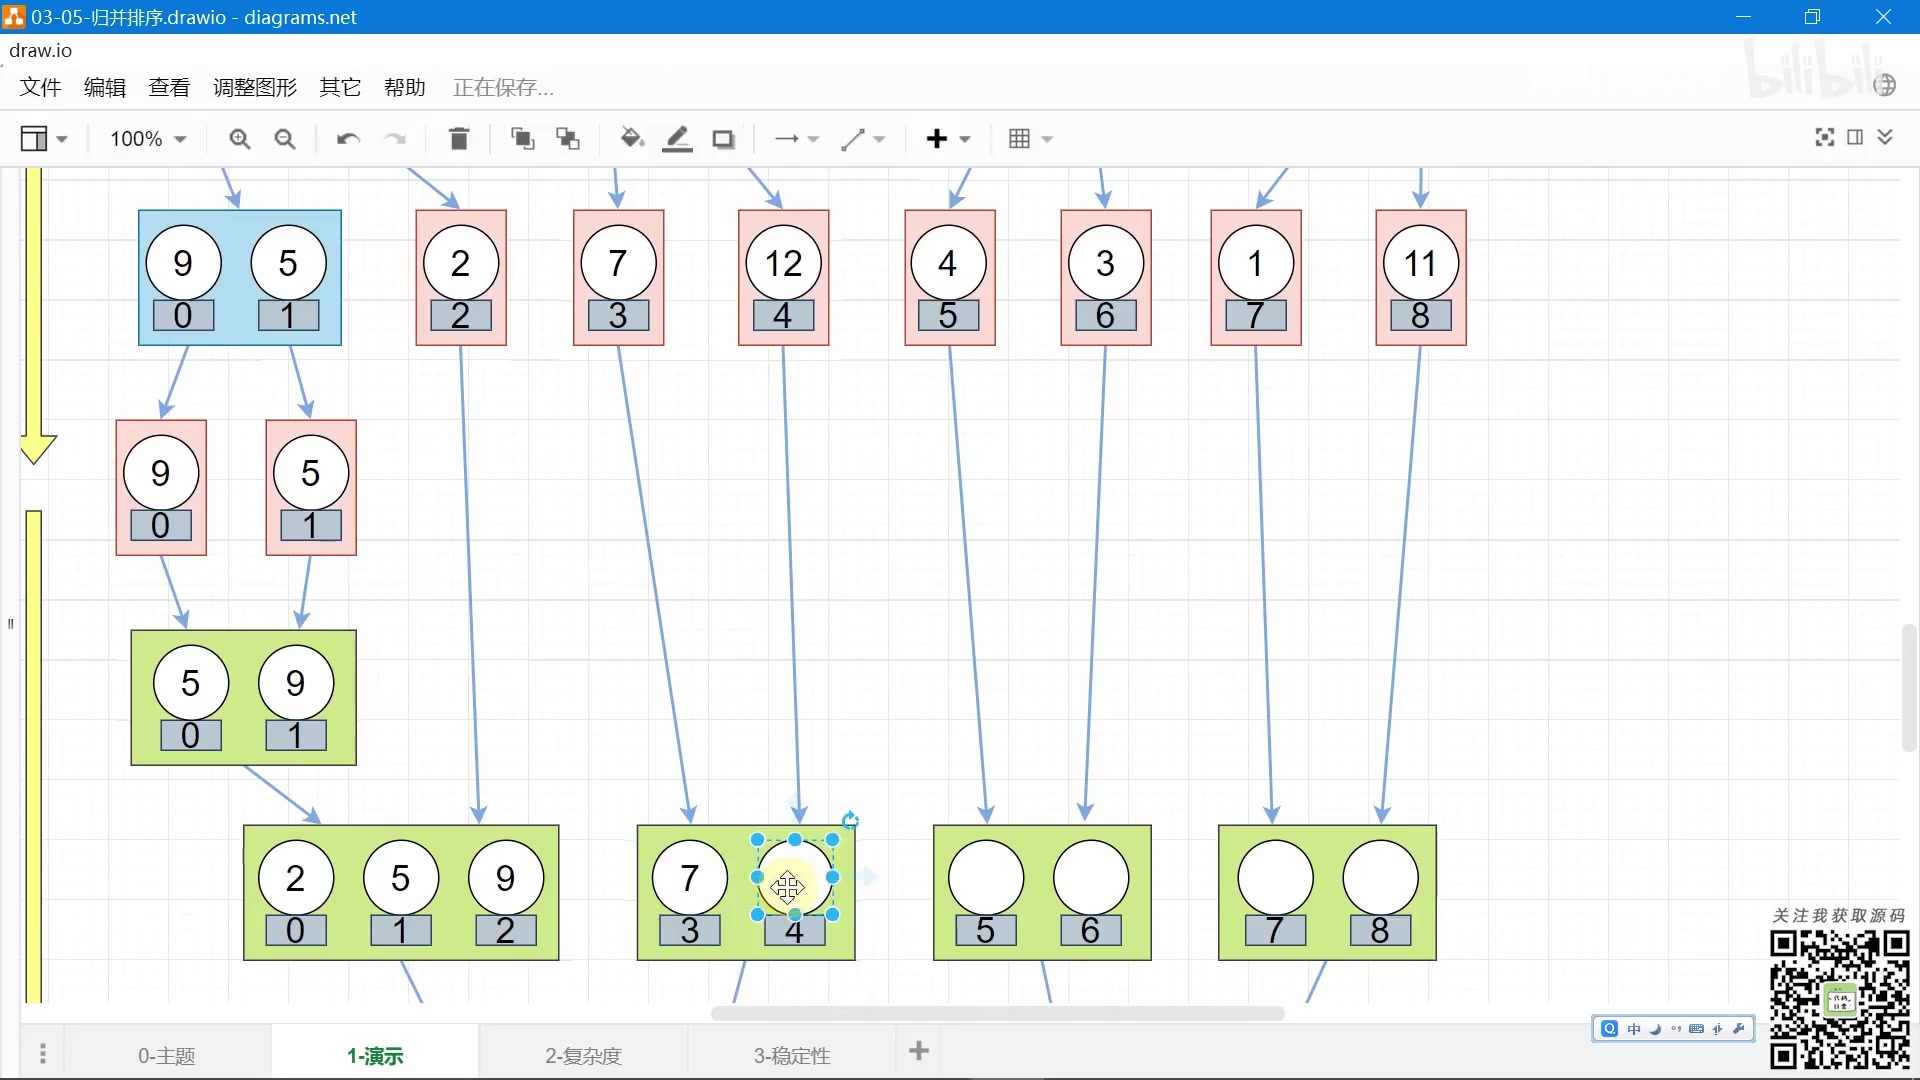Open the table insert dropdown
Image resolution: width=1920 pixels, height=1080 pixels.
point(1031,139)
